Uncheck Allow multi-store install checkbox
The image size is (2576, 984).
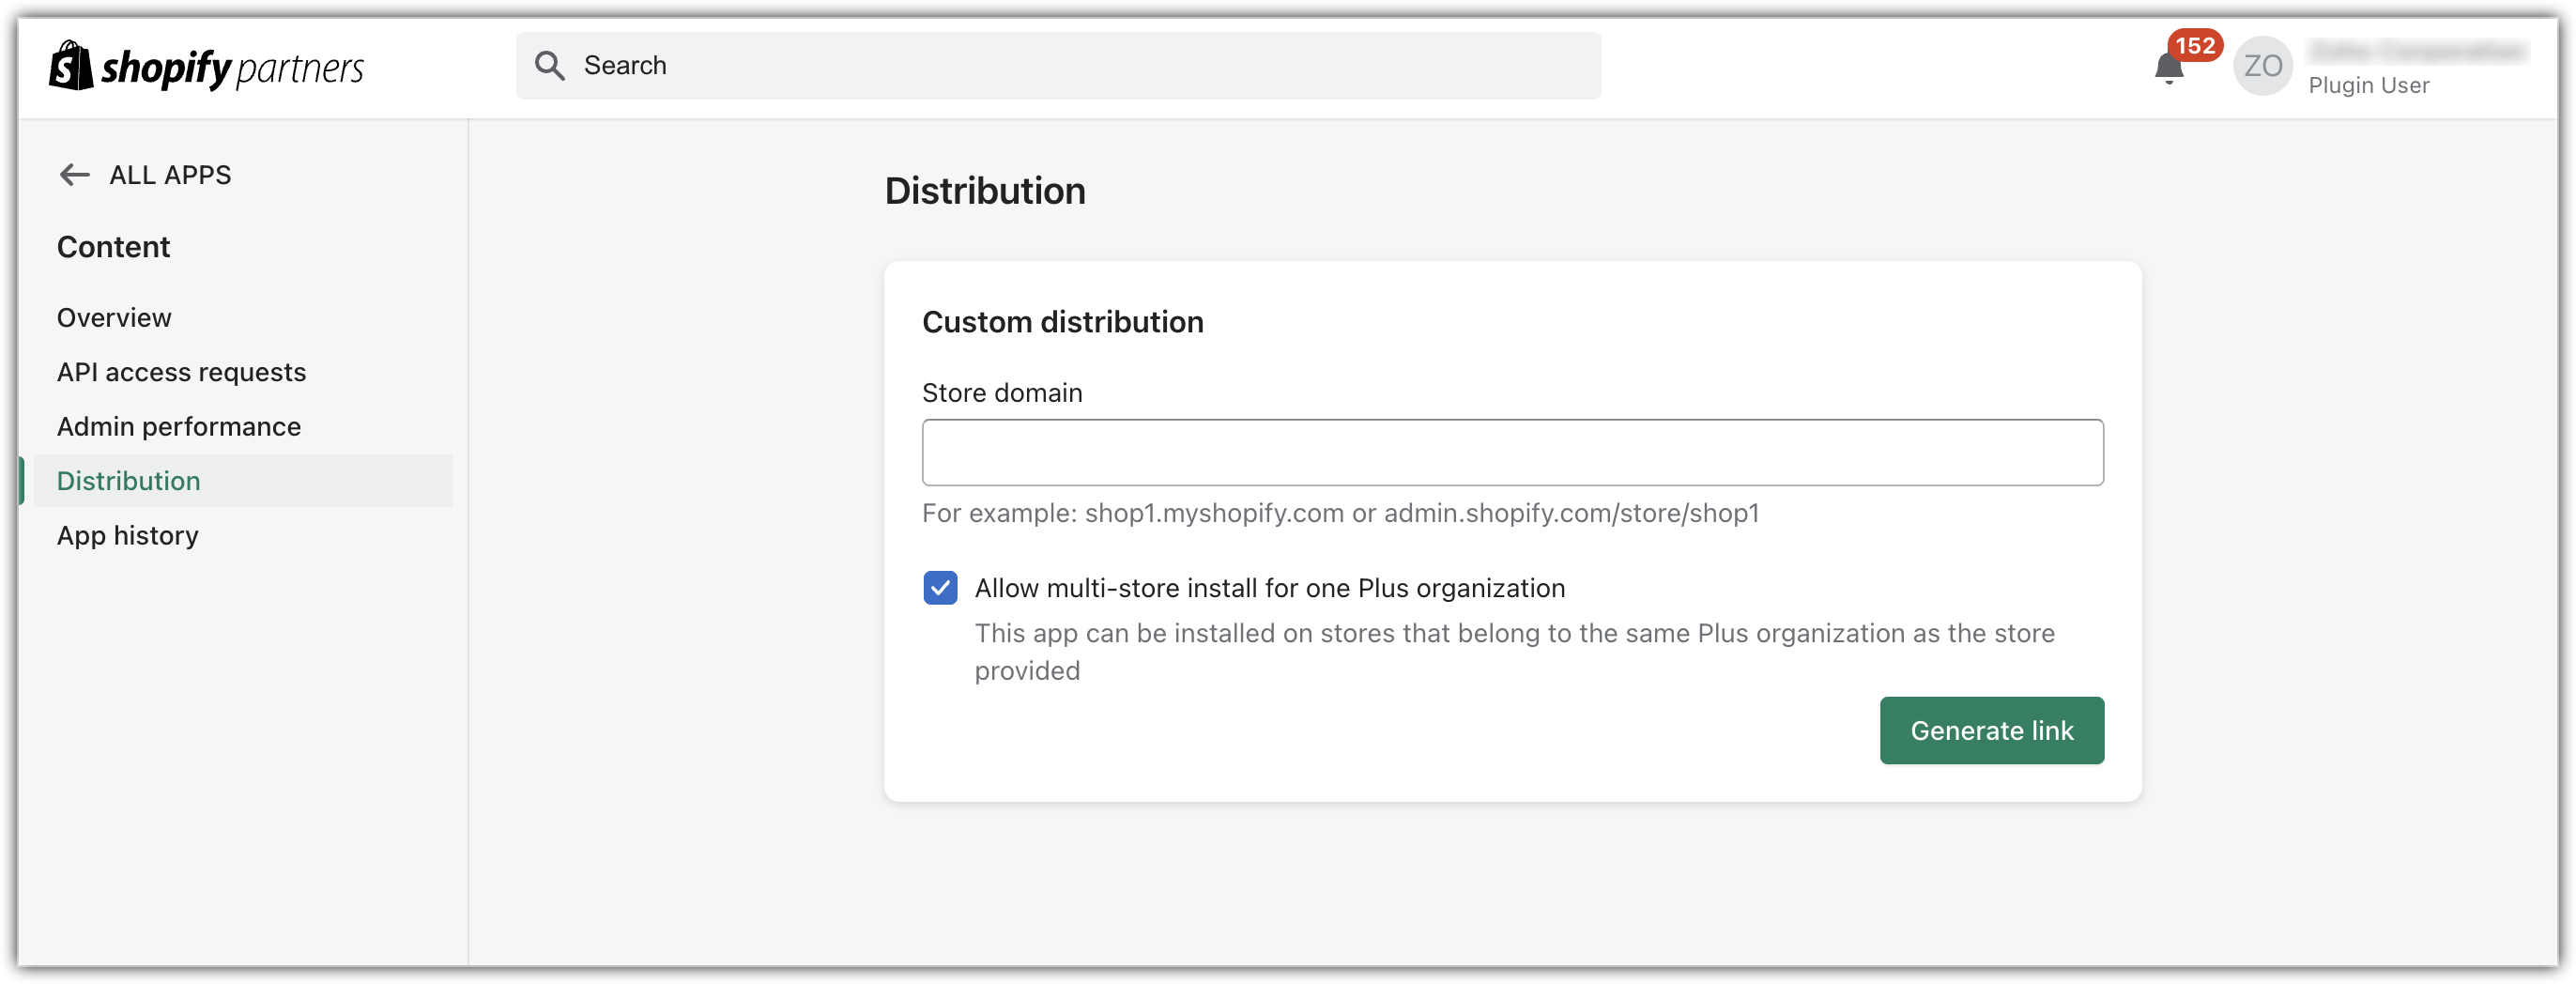click(940, 588)
